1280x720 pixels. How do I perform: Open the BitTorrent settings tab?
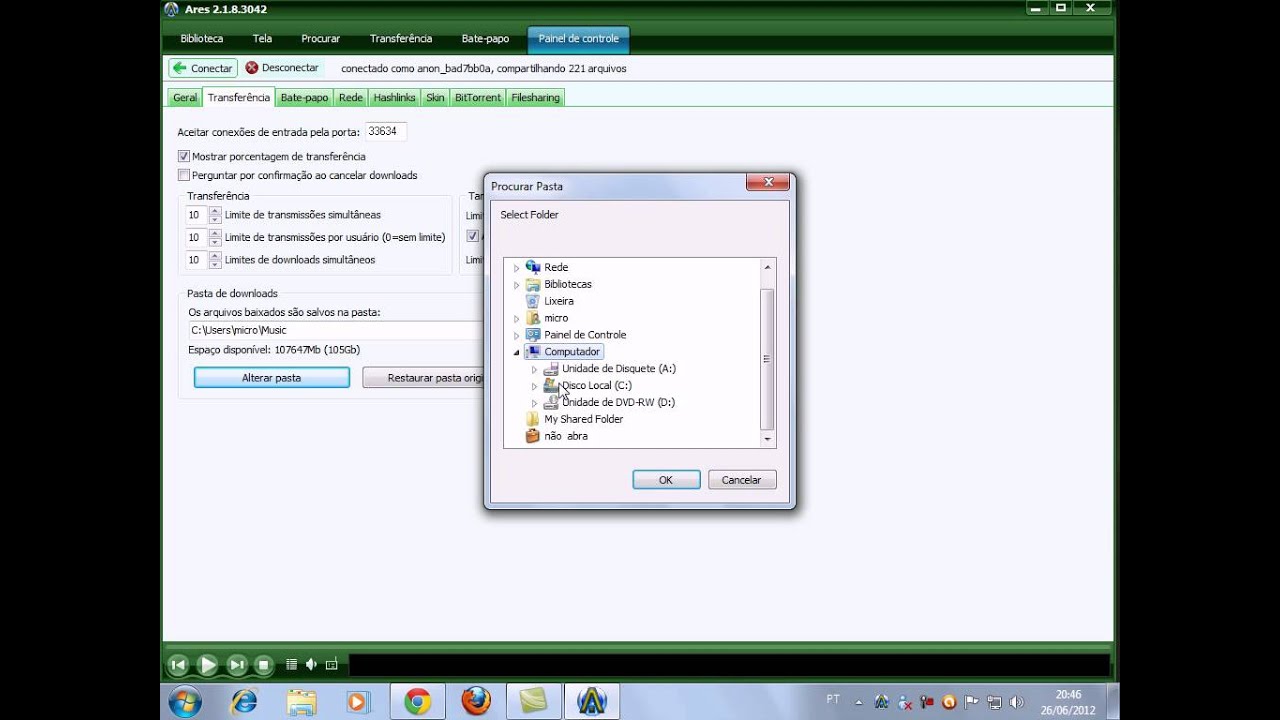478,98
